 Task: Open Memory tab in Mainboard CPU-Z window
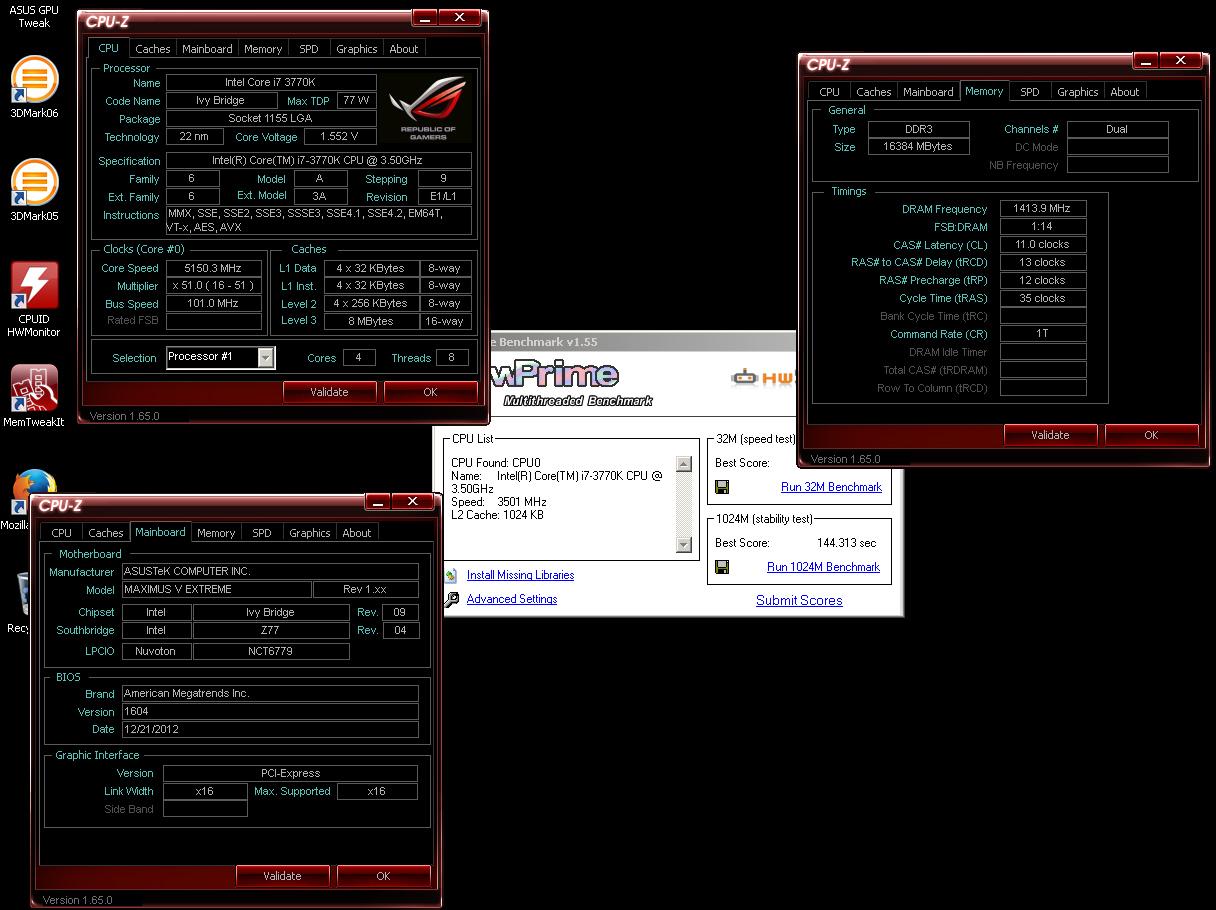[x=216, y=533]
